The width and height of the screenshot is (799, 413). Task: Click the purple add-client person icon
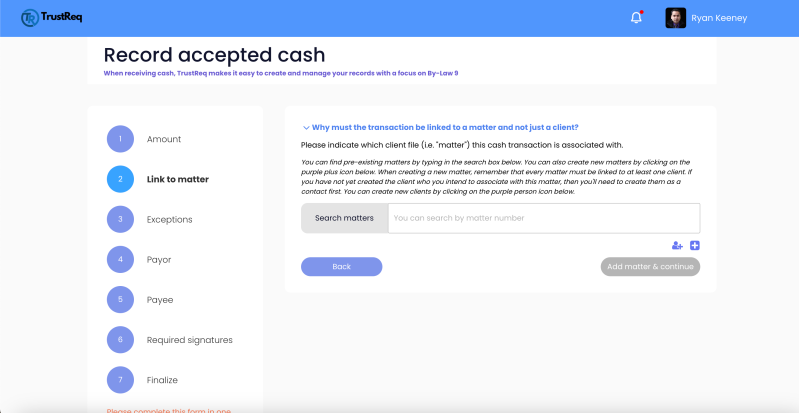coord(677,246)
